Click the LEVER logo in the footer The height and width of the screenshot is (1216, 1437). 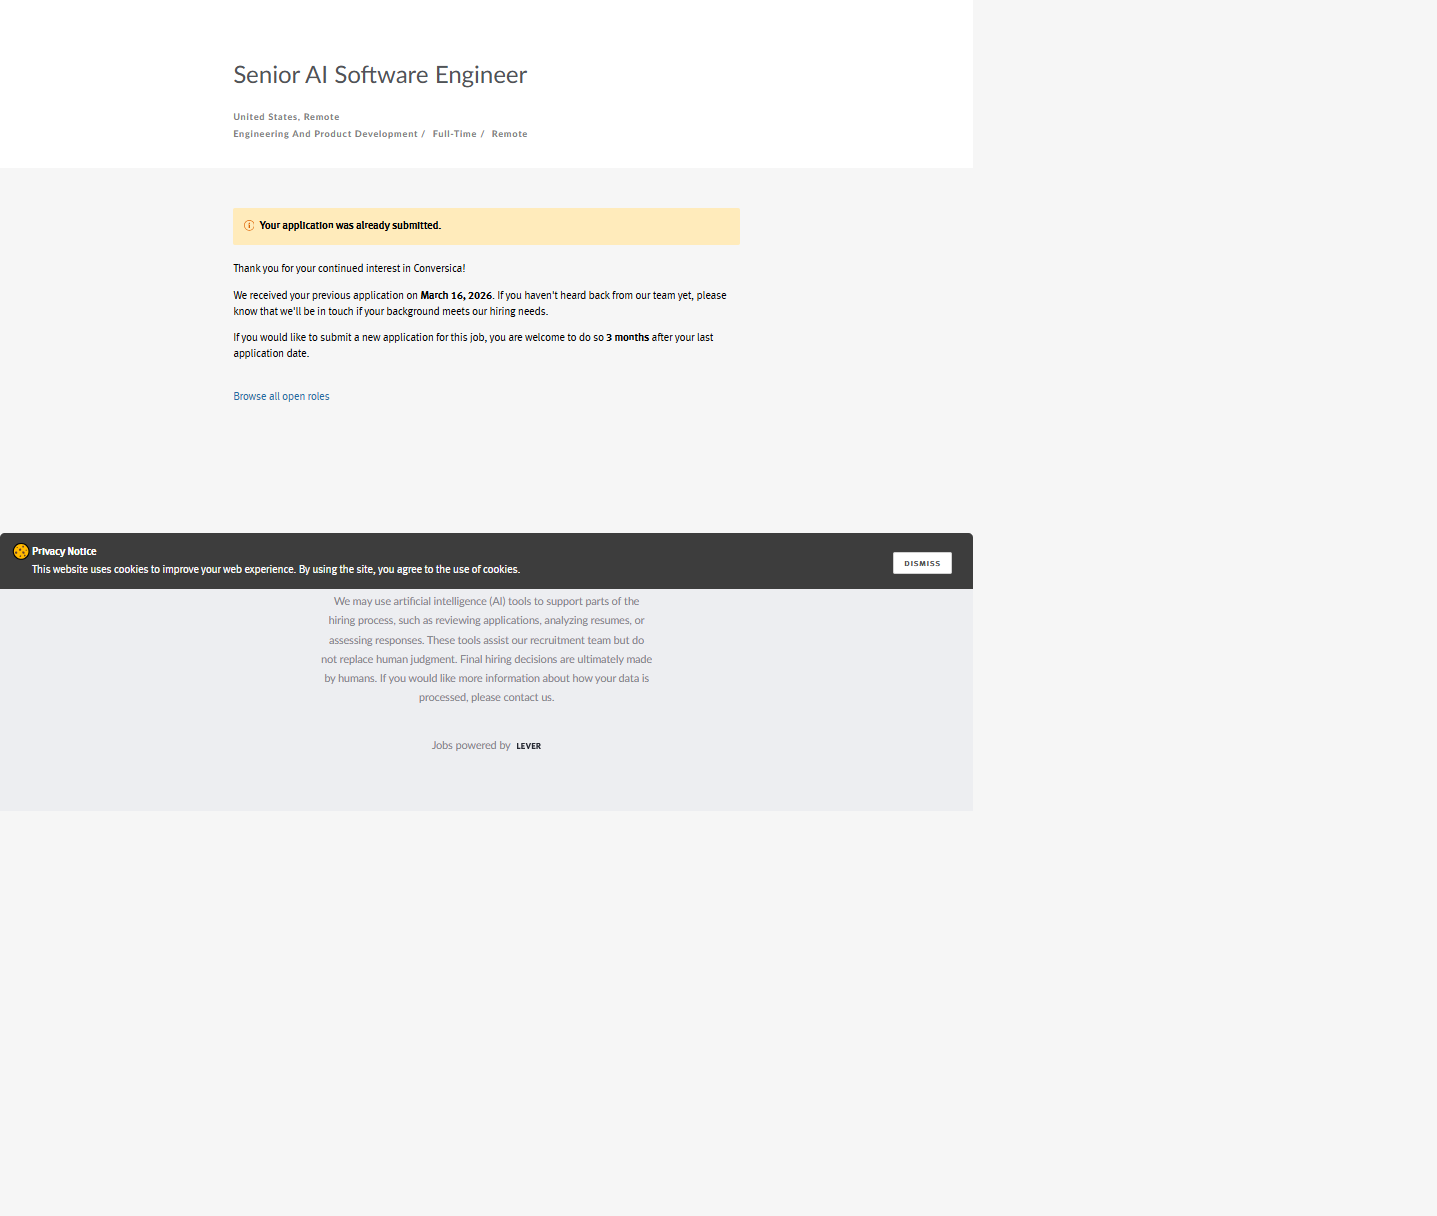coord(528,746)
